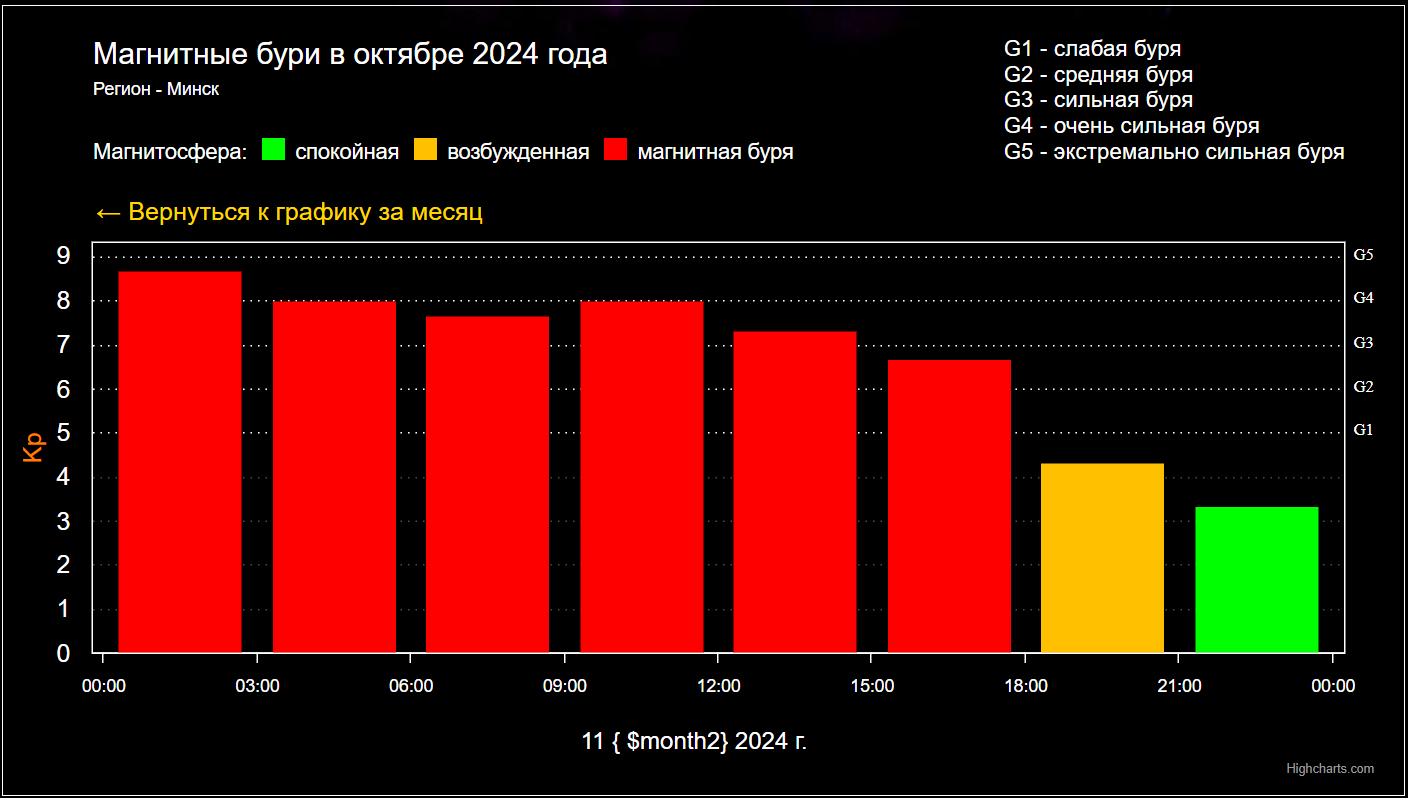Screen dimensions: 1408x798
Task: Click the orange Kp axis title
Action: tap(34, 447)
